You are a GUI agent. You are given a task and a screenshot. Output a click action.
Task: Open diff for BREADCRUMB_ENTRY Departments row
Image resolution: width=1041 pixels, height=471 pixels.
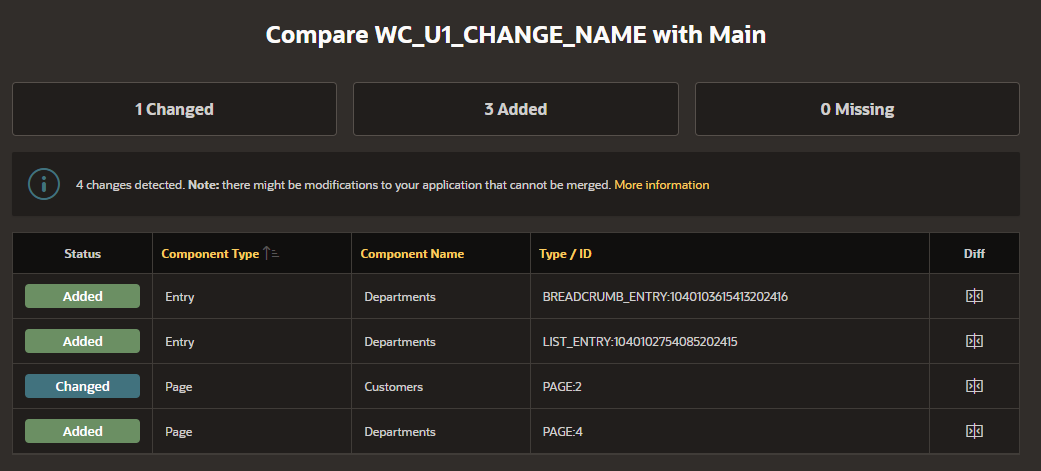(974, 296)
